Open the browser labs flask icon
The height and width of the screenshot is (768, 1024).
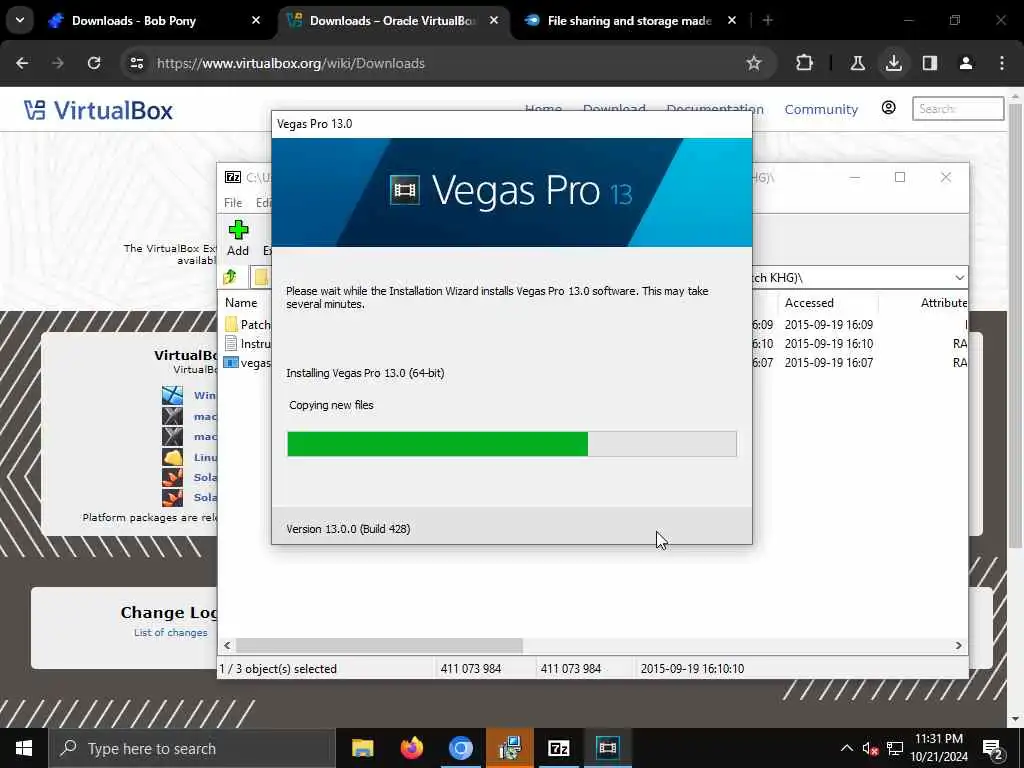click(x=857, y=63)
